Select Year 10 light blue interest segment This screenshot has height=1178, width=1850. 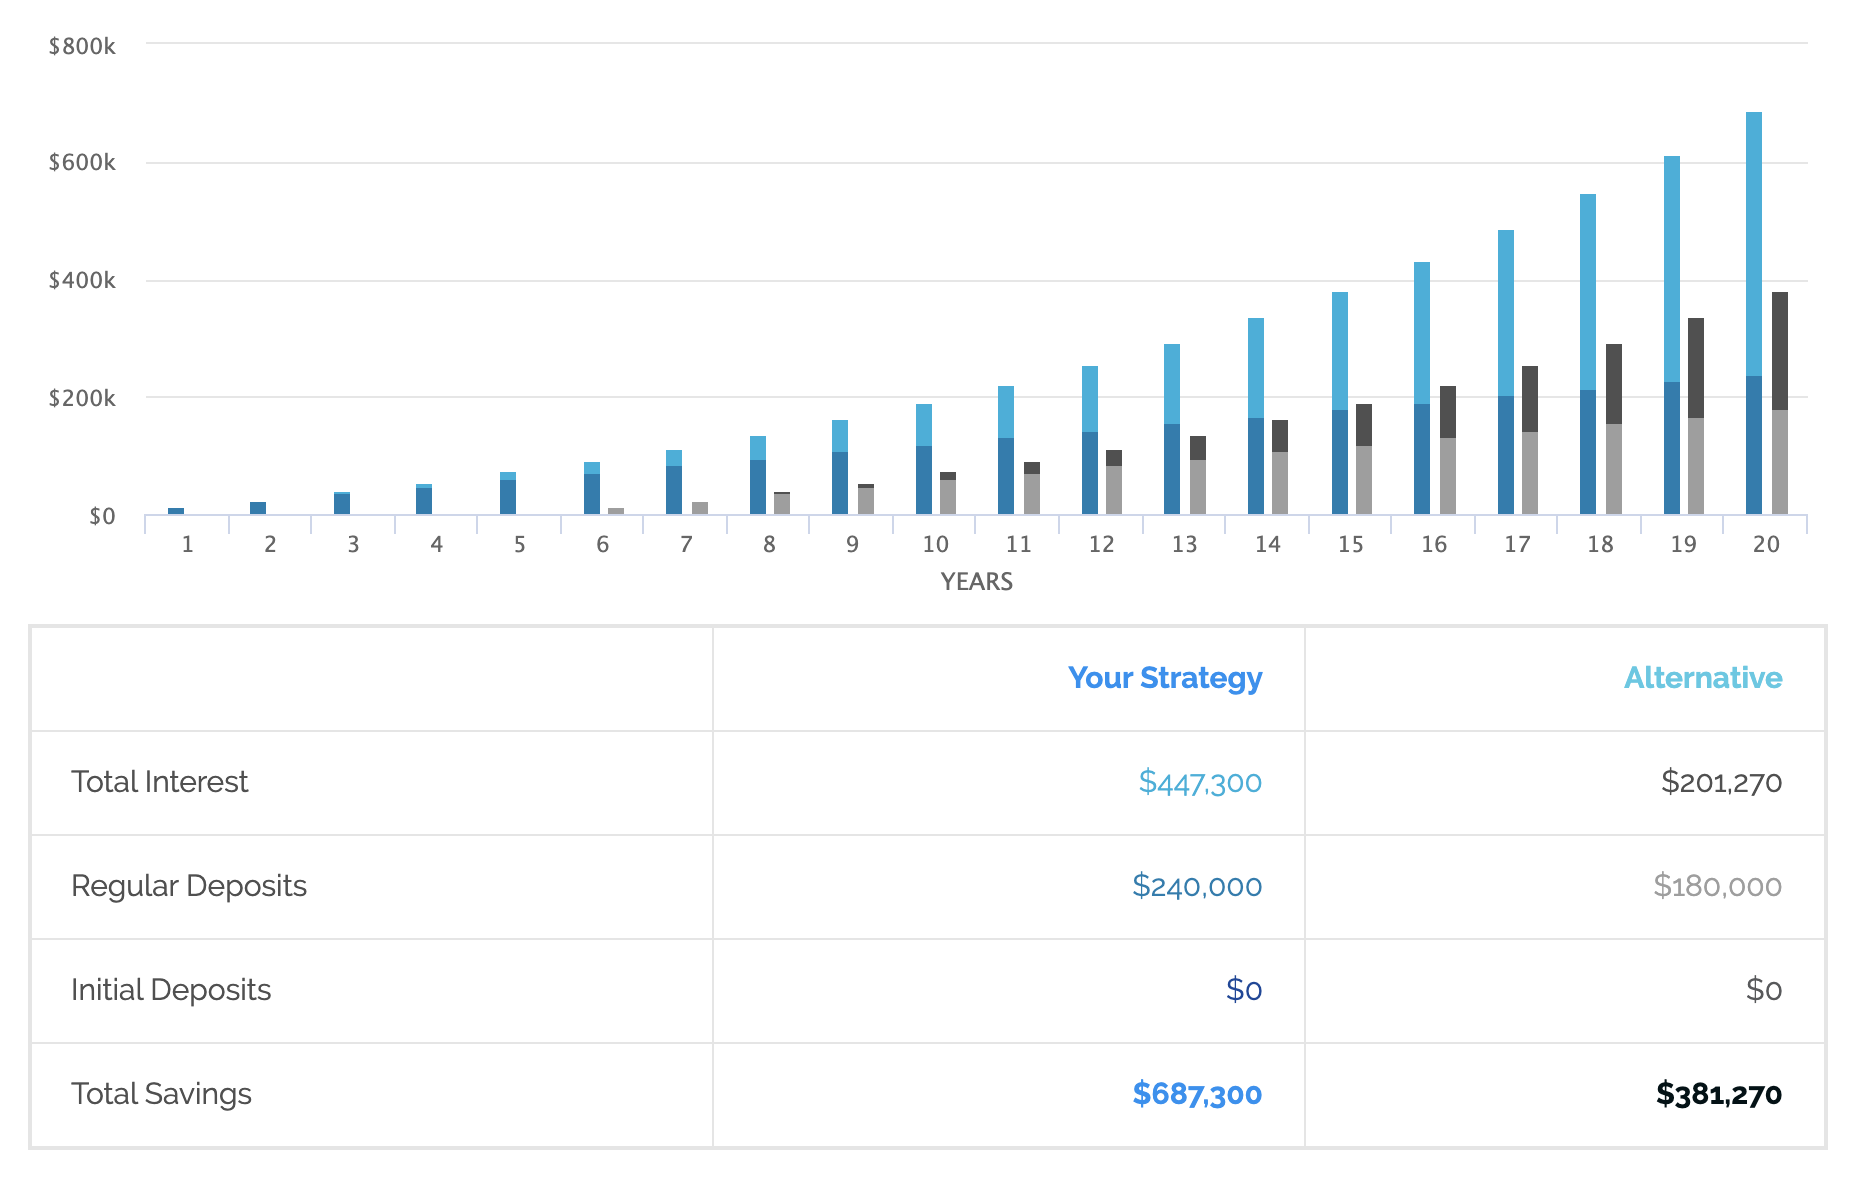coord(924,425)
